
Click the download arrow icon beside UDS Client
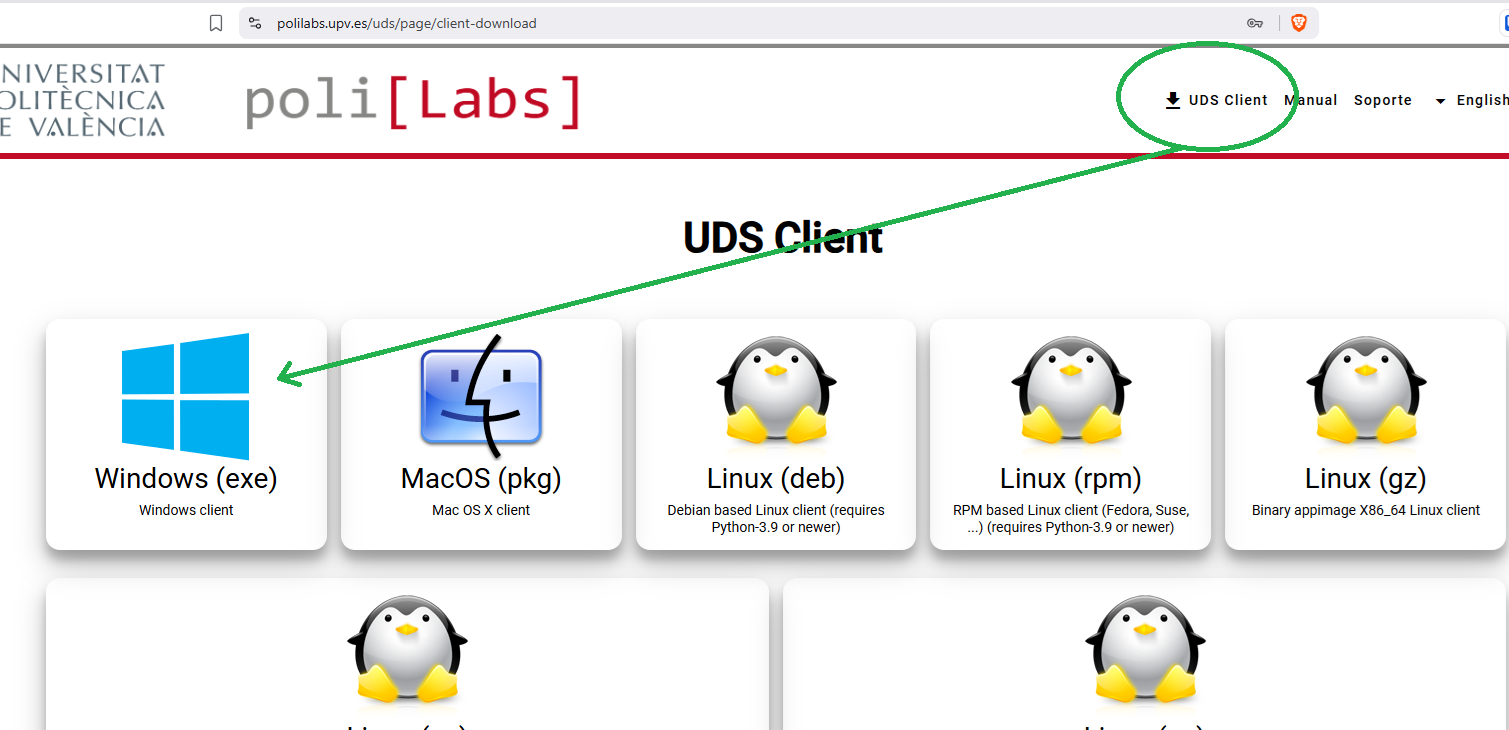pos(1173,100)
